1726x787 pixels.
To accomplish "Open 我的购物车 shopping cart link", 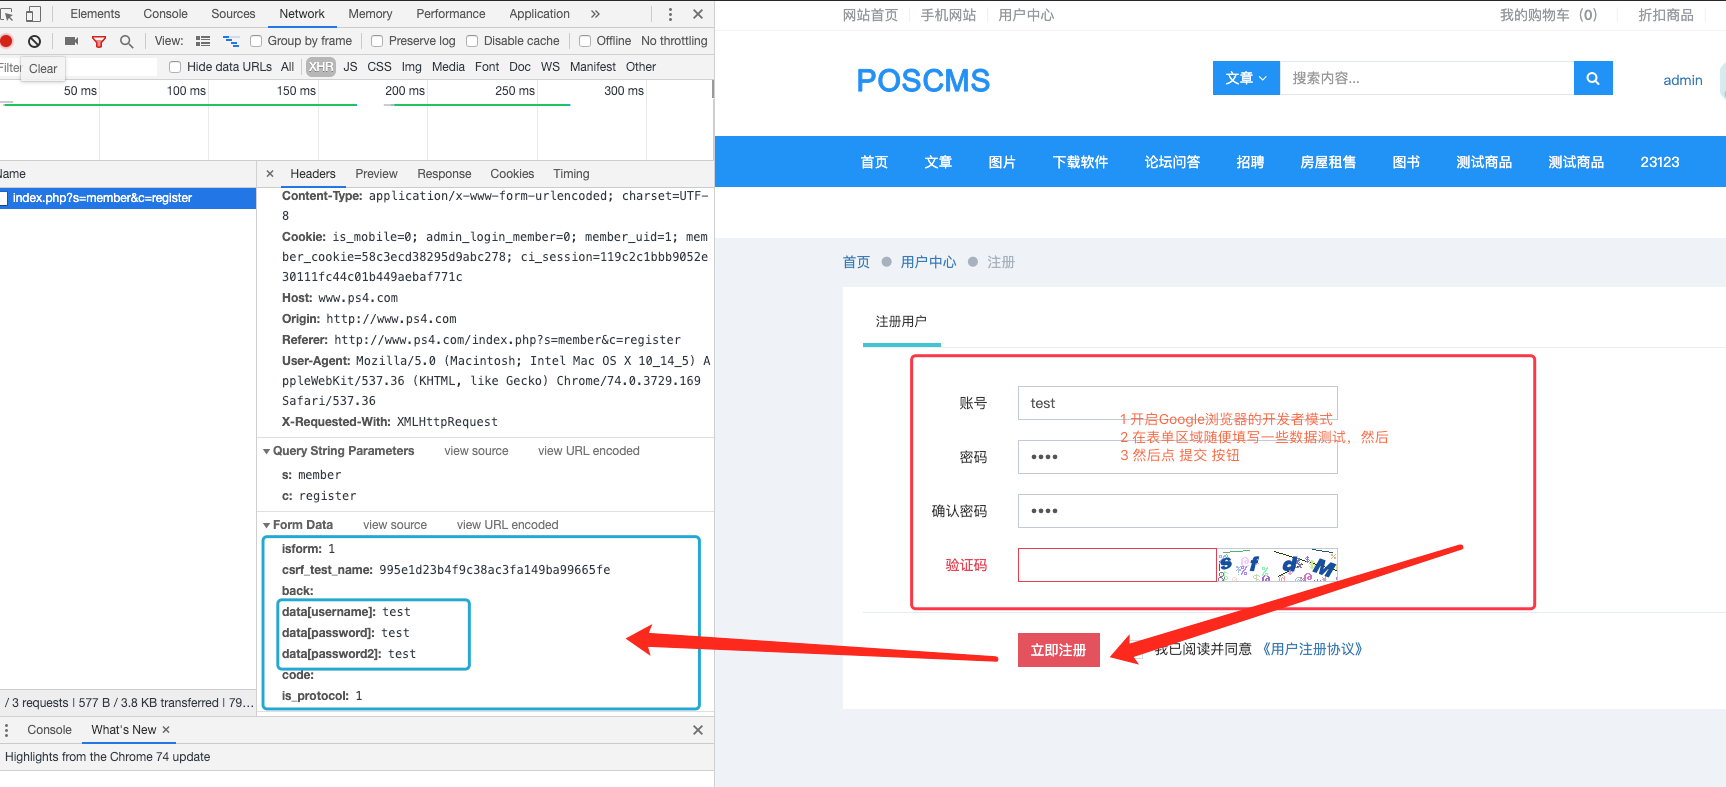I will click(x=1548, y=15).
